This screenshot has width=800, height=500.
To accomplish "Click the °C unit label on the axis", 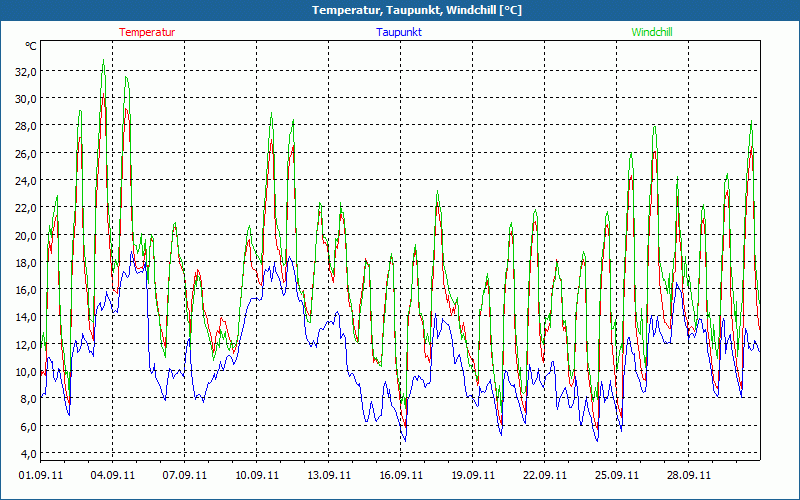I will [x=31, y=46].
